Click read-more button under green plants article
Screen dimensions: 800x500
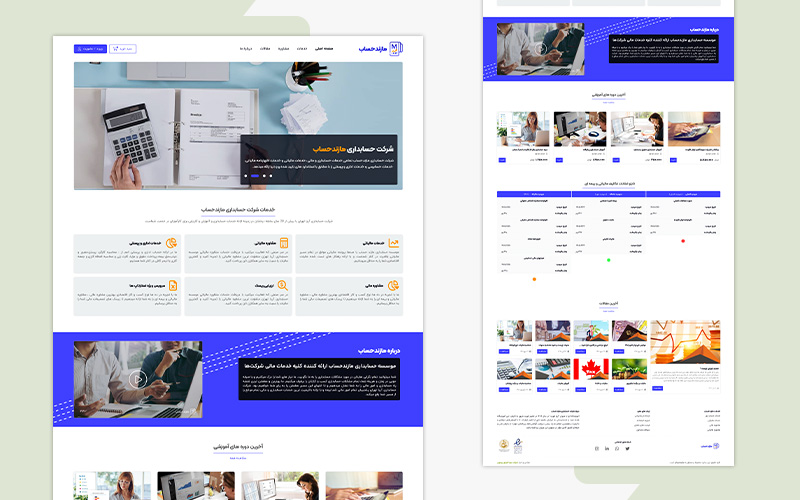(x=619, y=390)
